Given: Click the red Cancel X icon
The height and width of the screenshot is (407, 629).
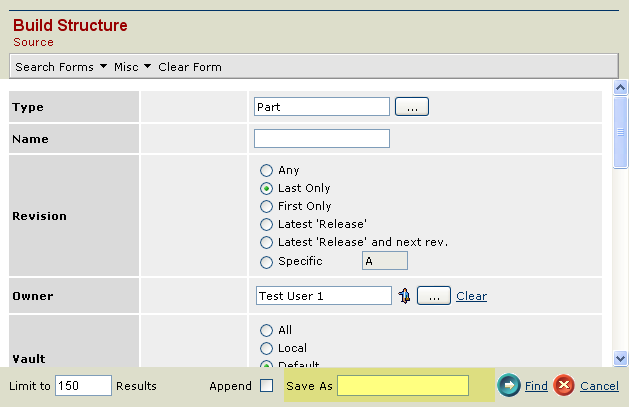Looking at the screenshot, I should click(564, 386).
